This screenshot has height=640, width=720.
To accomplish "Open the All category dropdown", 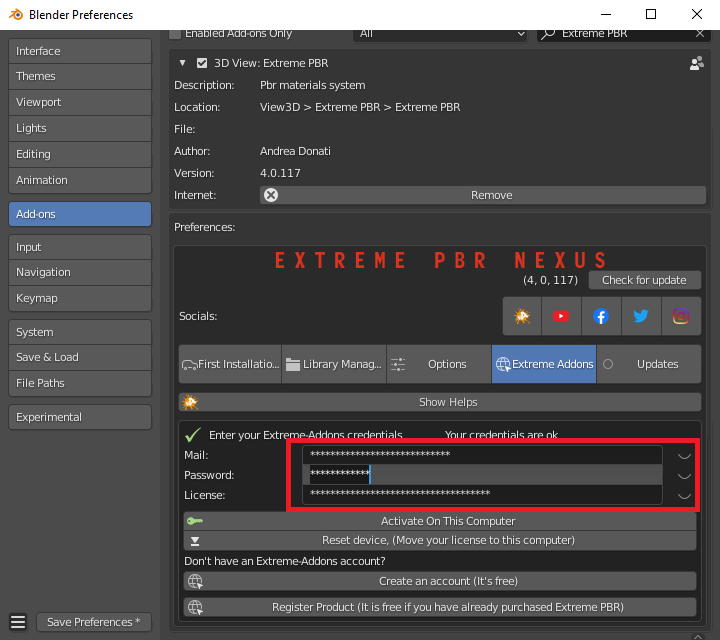I will coord(440,34).
